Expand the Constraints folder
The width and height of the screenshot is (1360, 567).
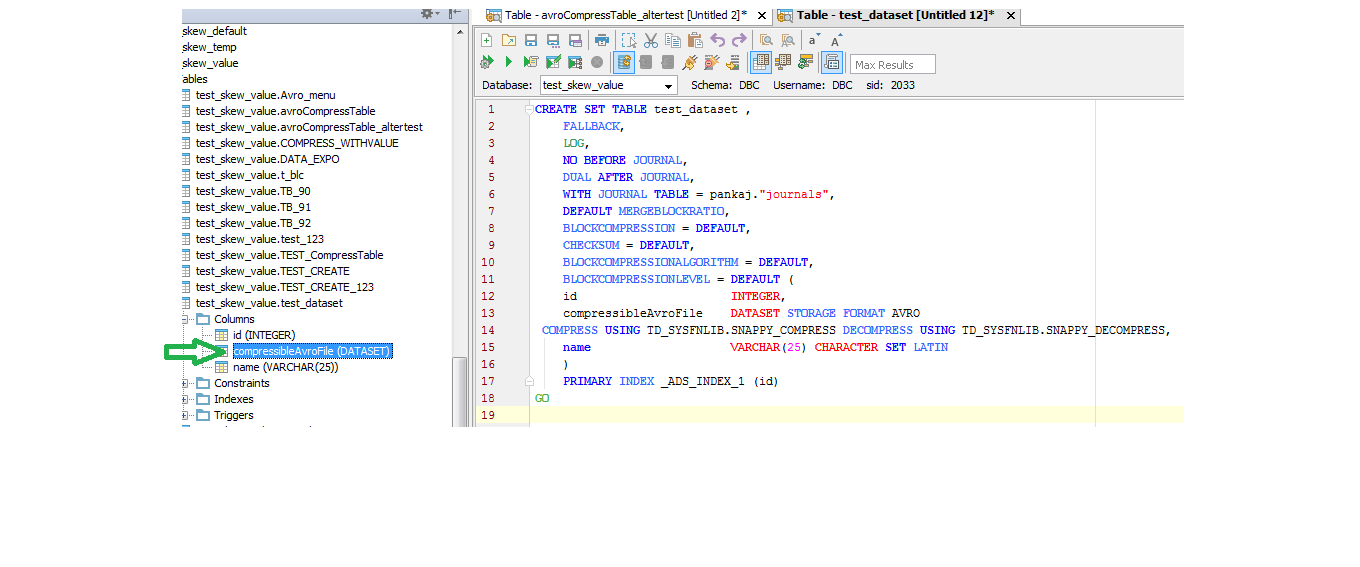point(186,383)
